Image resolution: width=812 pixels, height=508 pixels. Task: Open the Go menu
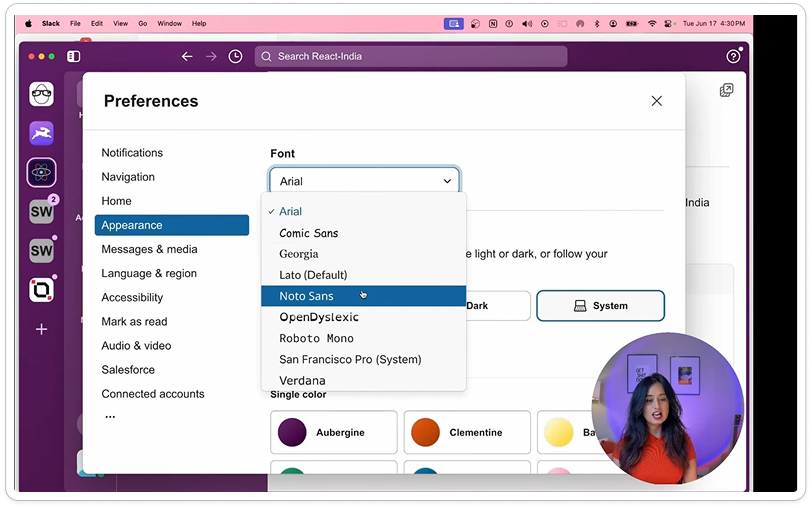click(x=143, y=23)
